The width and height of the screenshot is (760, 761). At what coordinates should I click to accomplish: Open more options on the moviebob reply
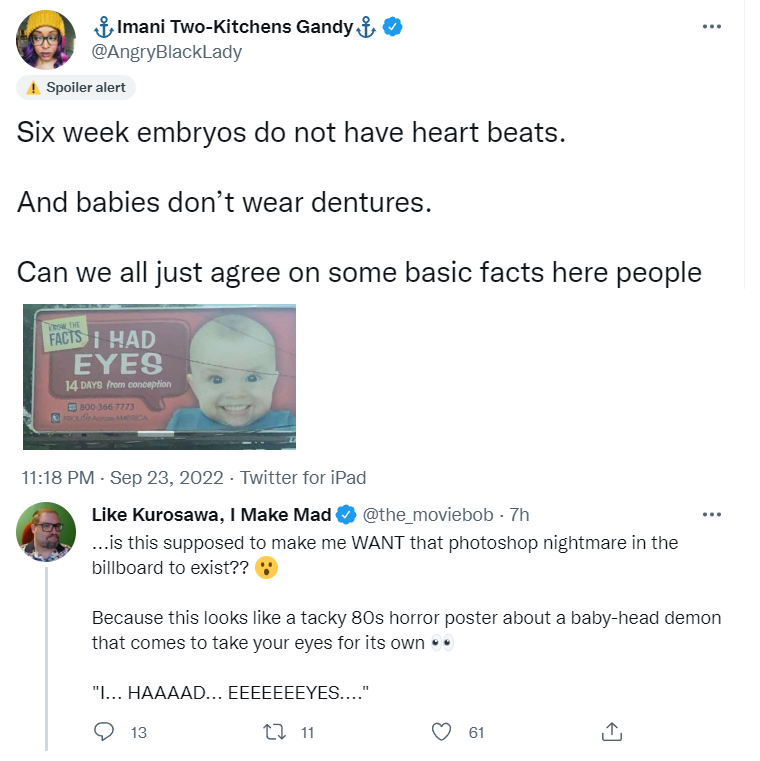point(711,514)
